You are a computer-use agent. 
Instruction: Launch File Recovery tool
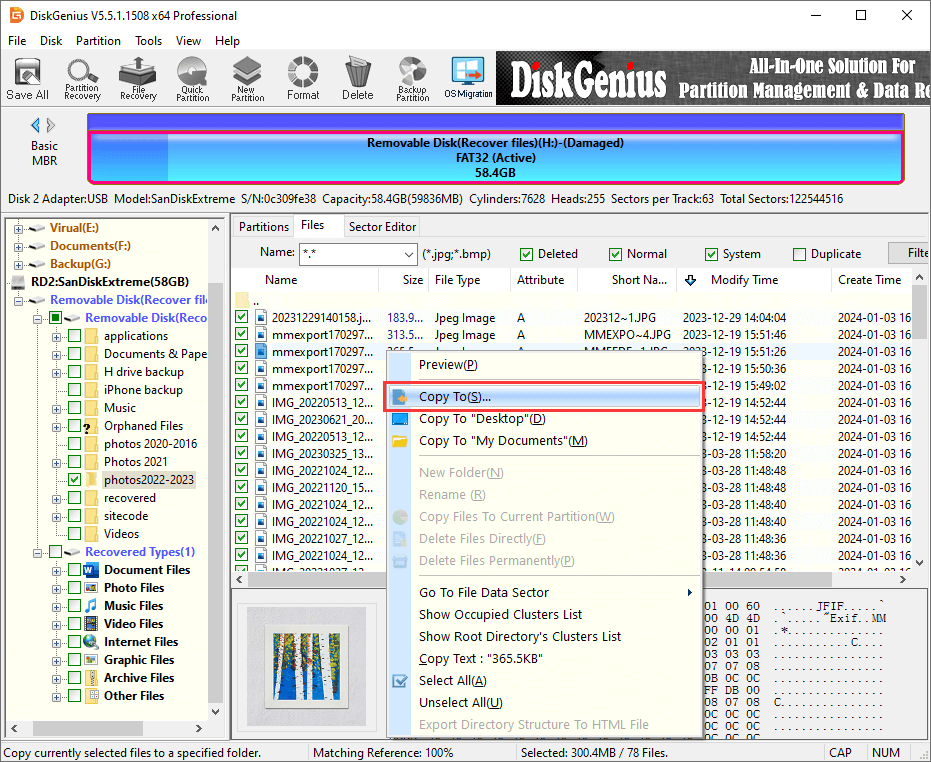point(138,78)
